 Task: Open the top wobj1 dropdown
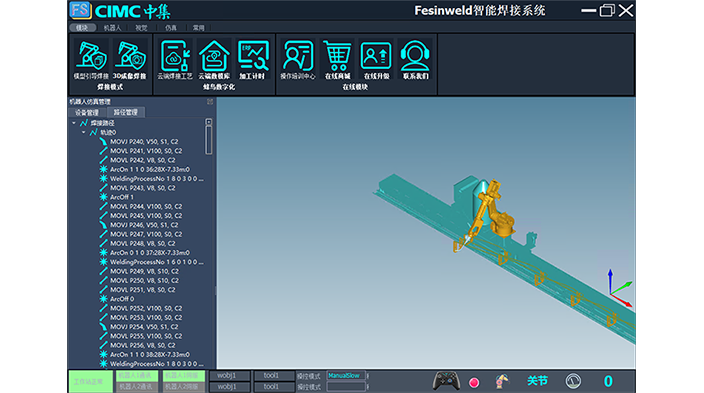pos(229,375)
